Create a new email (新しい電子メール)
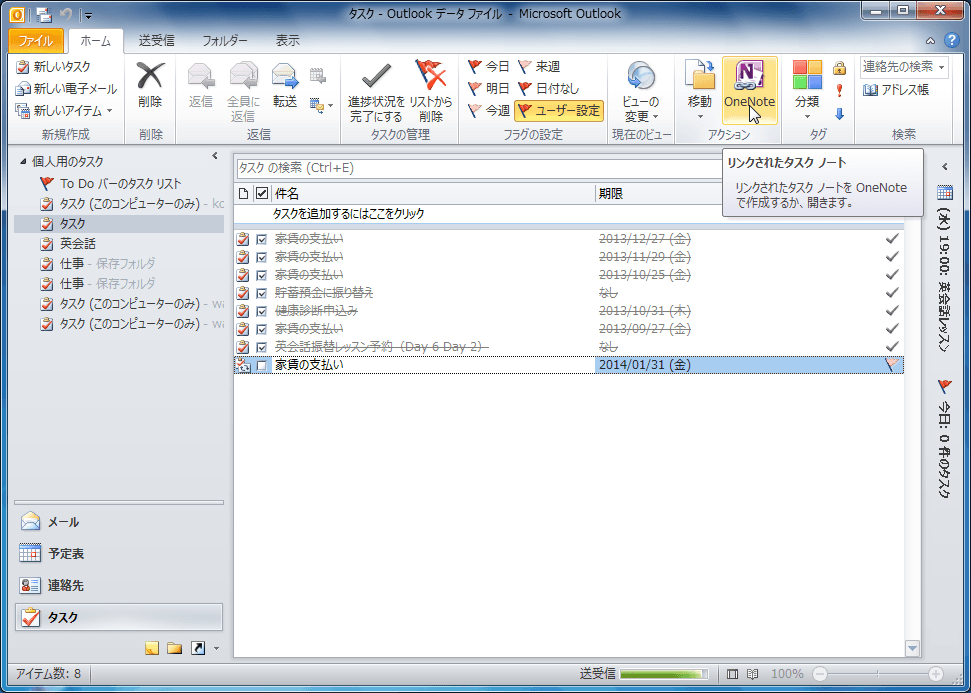Screen dimensions: 971x693 [x=66, y=89]
